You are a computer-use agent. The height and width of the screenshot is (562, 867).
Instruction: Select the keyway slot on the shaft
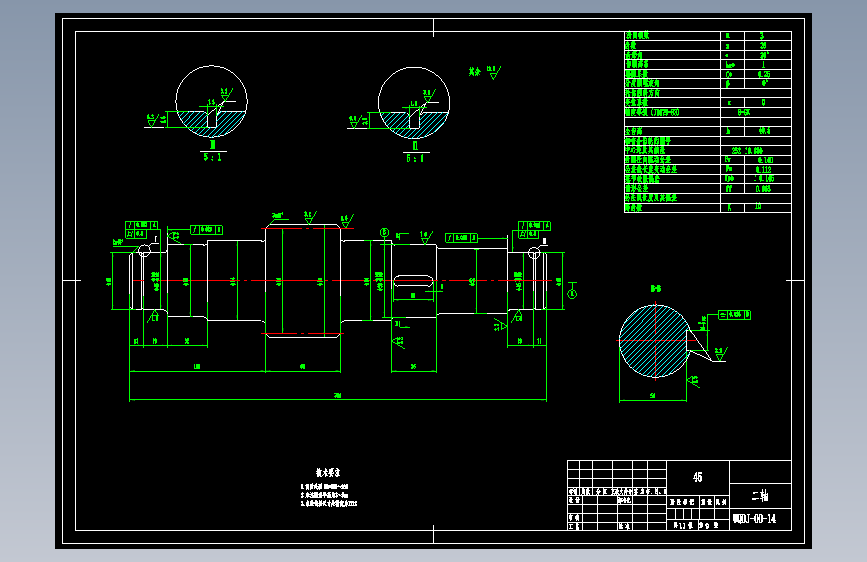pos(412,281)
